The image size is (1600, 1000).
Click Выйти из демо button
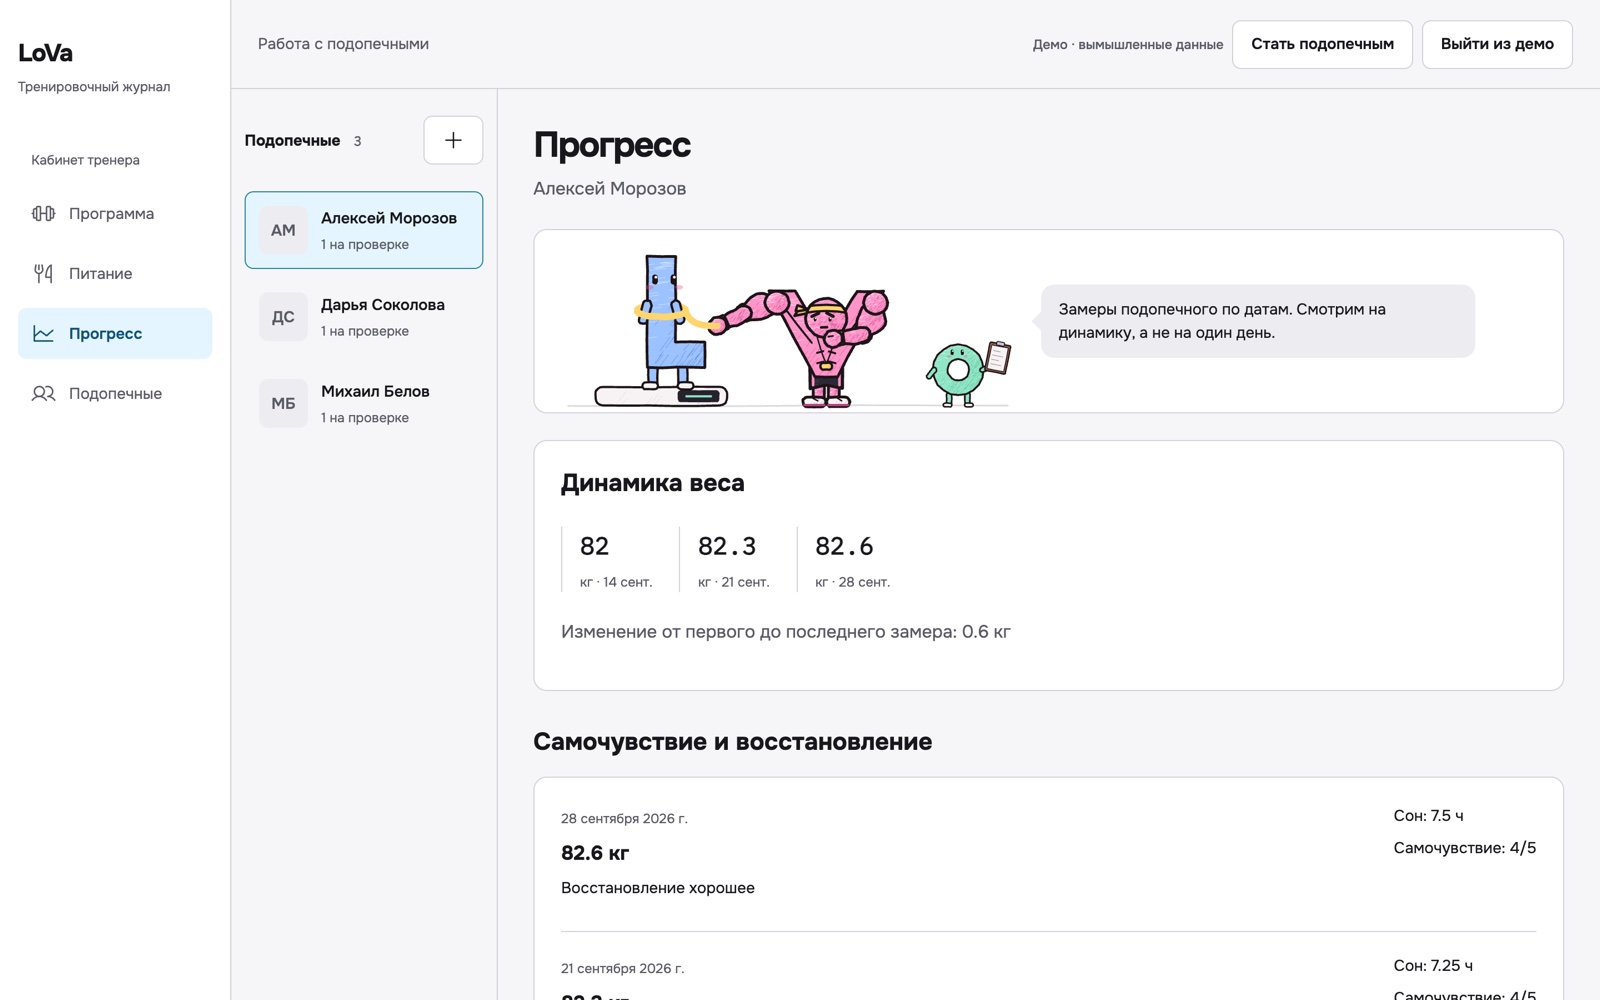pyautogui.click(x=1497, y=44)
